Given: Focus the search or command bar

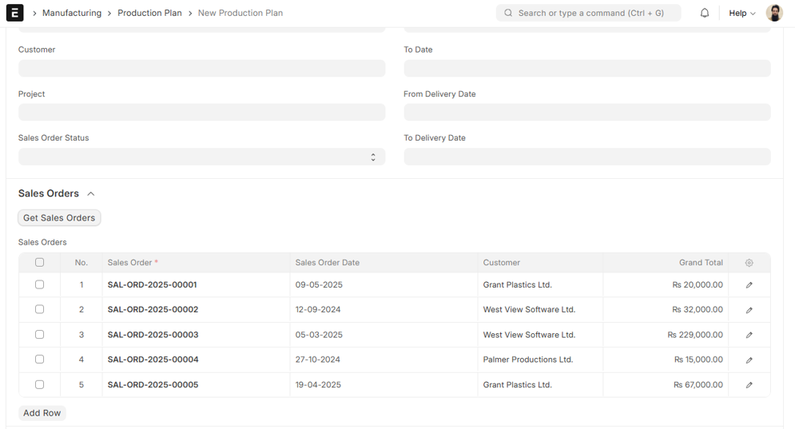Looking at the screenshot, I should (x=588, y=13).
